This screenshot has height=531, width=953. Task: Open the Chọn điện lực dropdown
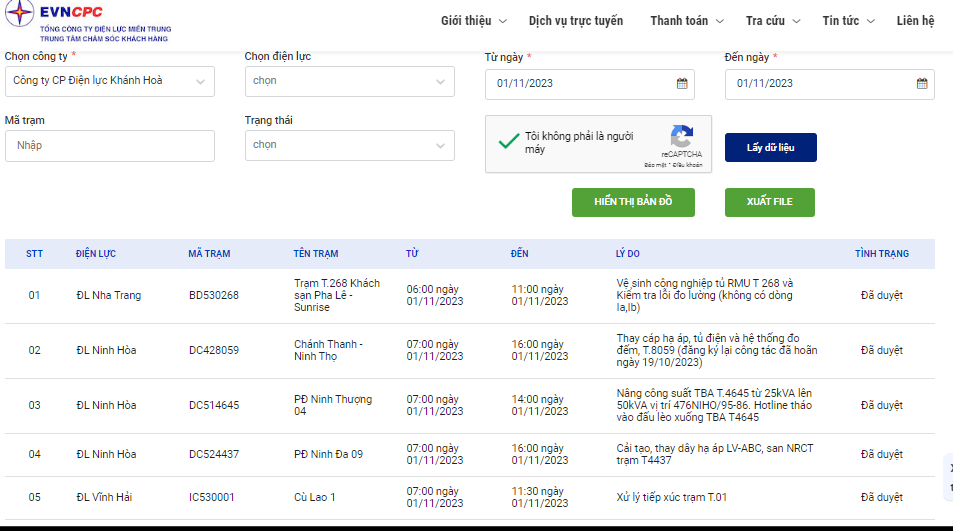(x=349, y=81)
